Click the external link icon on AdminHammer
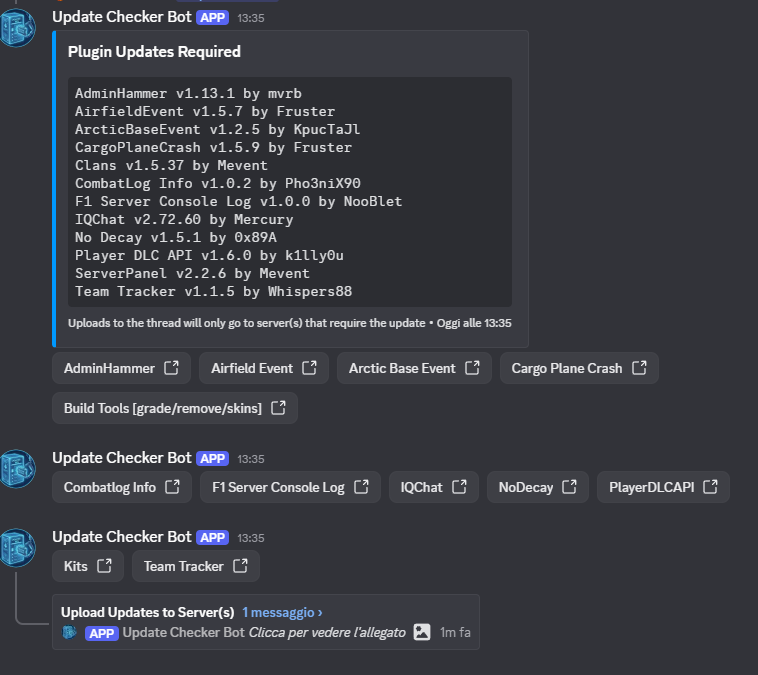Image resolution: width=758 pixels, height=675 pixels. pos(171,368)
